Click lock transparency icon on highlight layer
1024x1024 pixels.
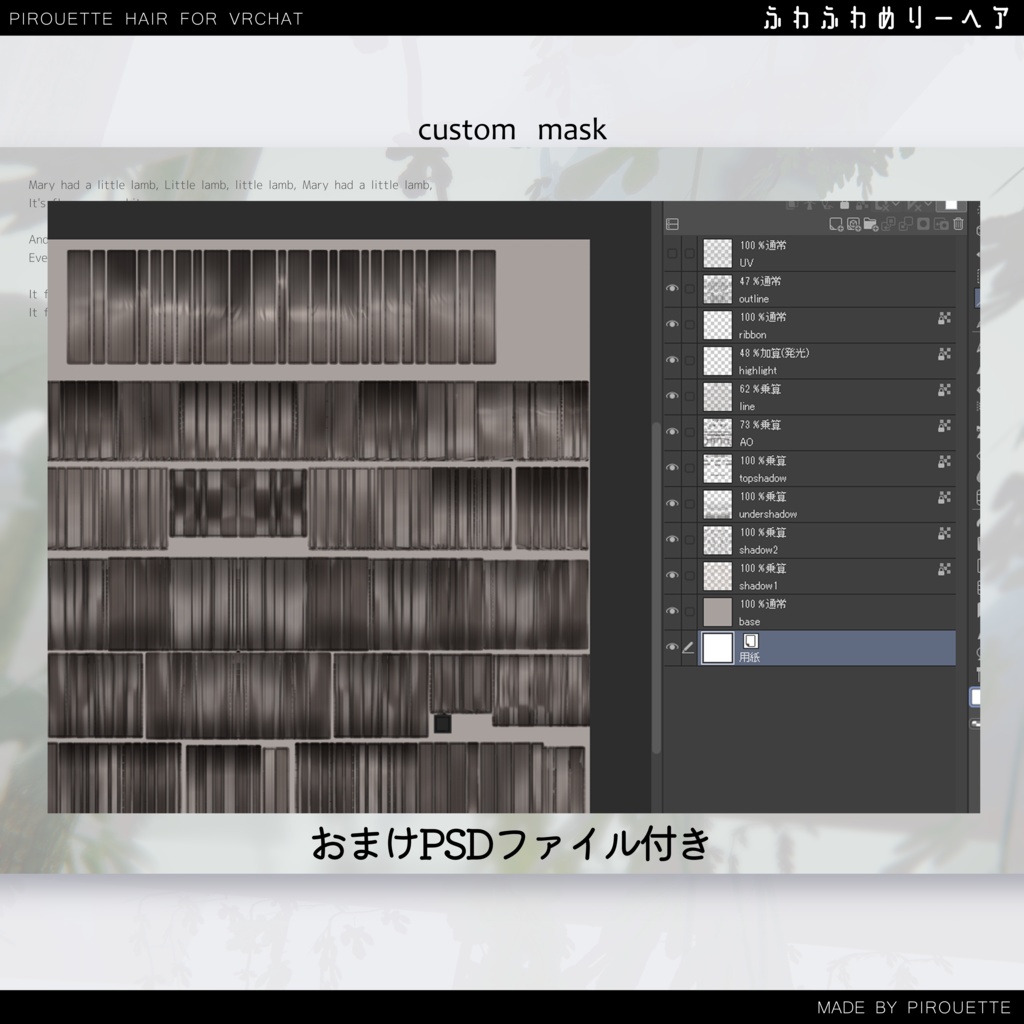click(944, 354)
